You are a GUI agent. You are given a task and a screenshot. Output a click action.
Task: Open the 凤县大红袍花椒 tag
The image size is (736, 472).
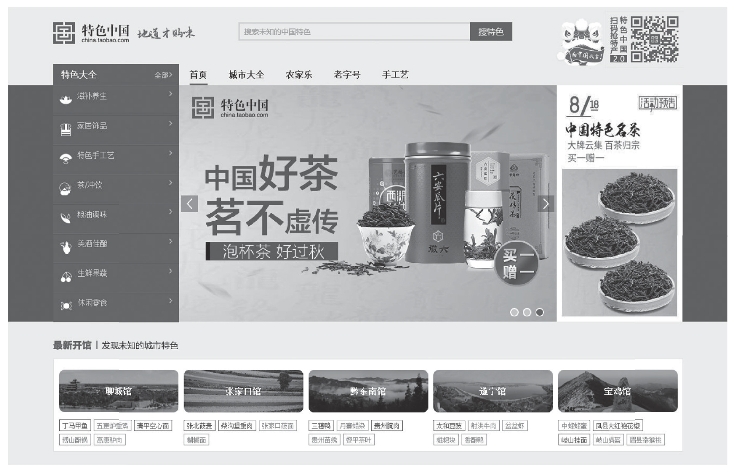[x=617, y=426]
